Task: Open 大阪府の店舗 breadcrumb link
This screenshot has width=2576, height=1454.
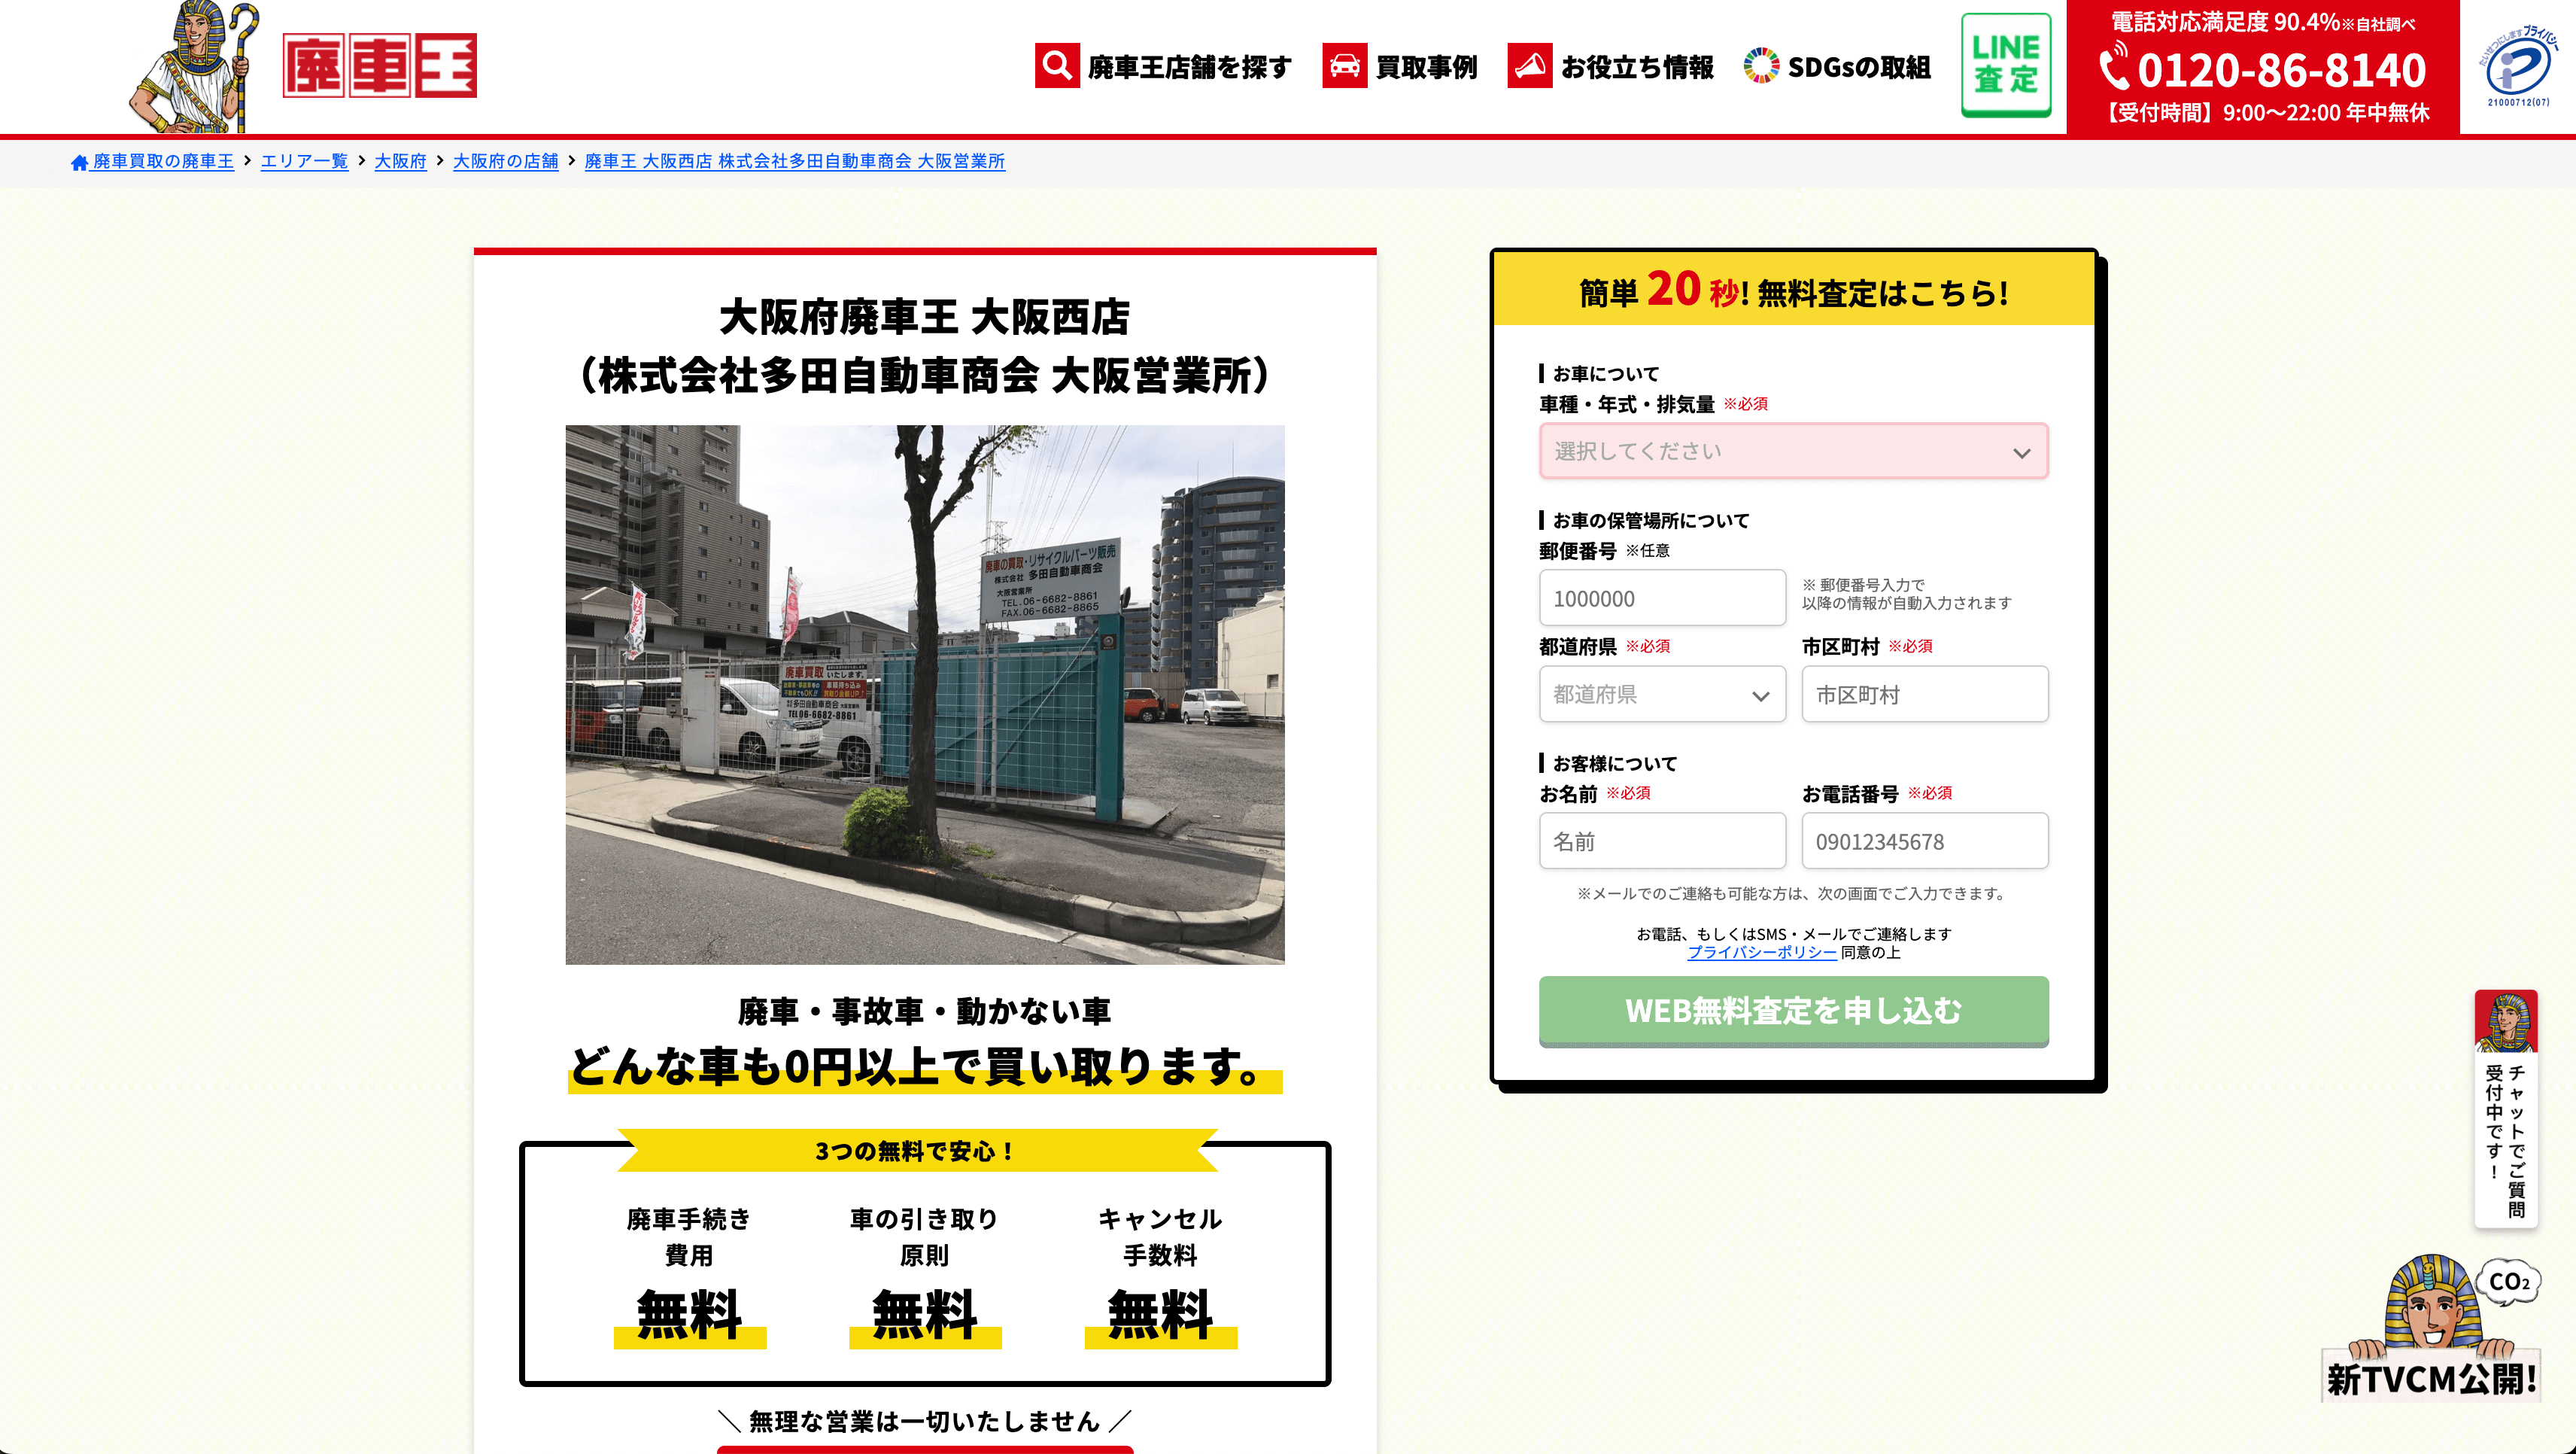Action: click(505, 161)
